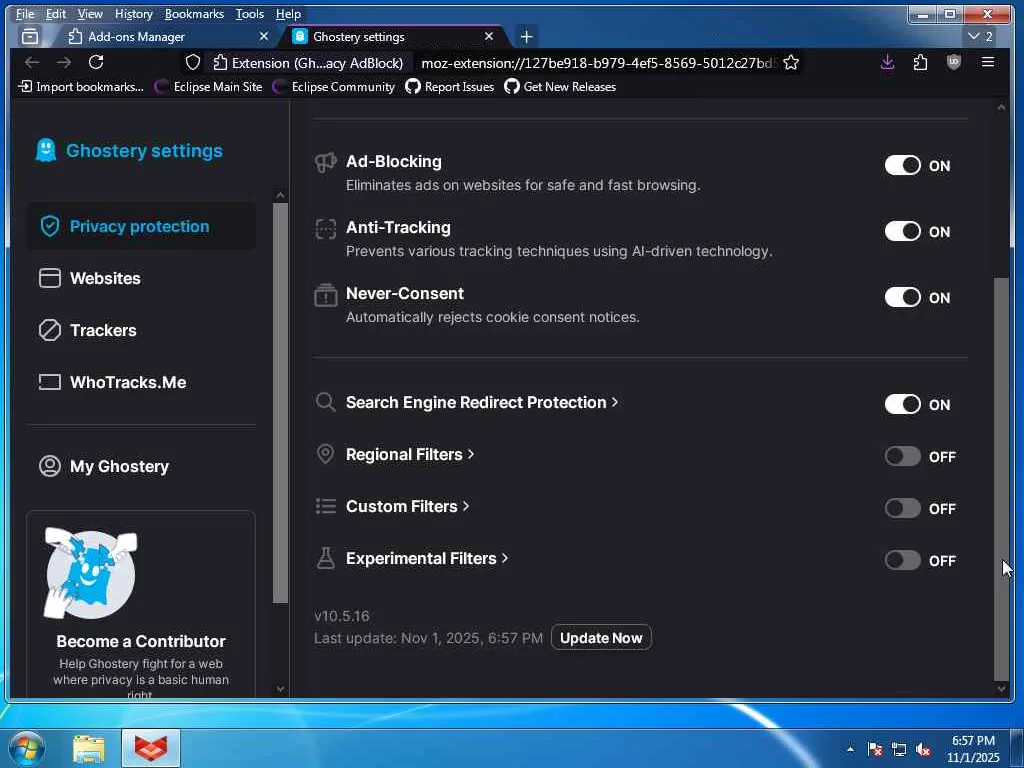Bookmark this page with the star icon

click(791, 63)
